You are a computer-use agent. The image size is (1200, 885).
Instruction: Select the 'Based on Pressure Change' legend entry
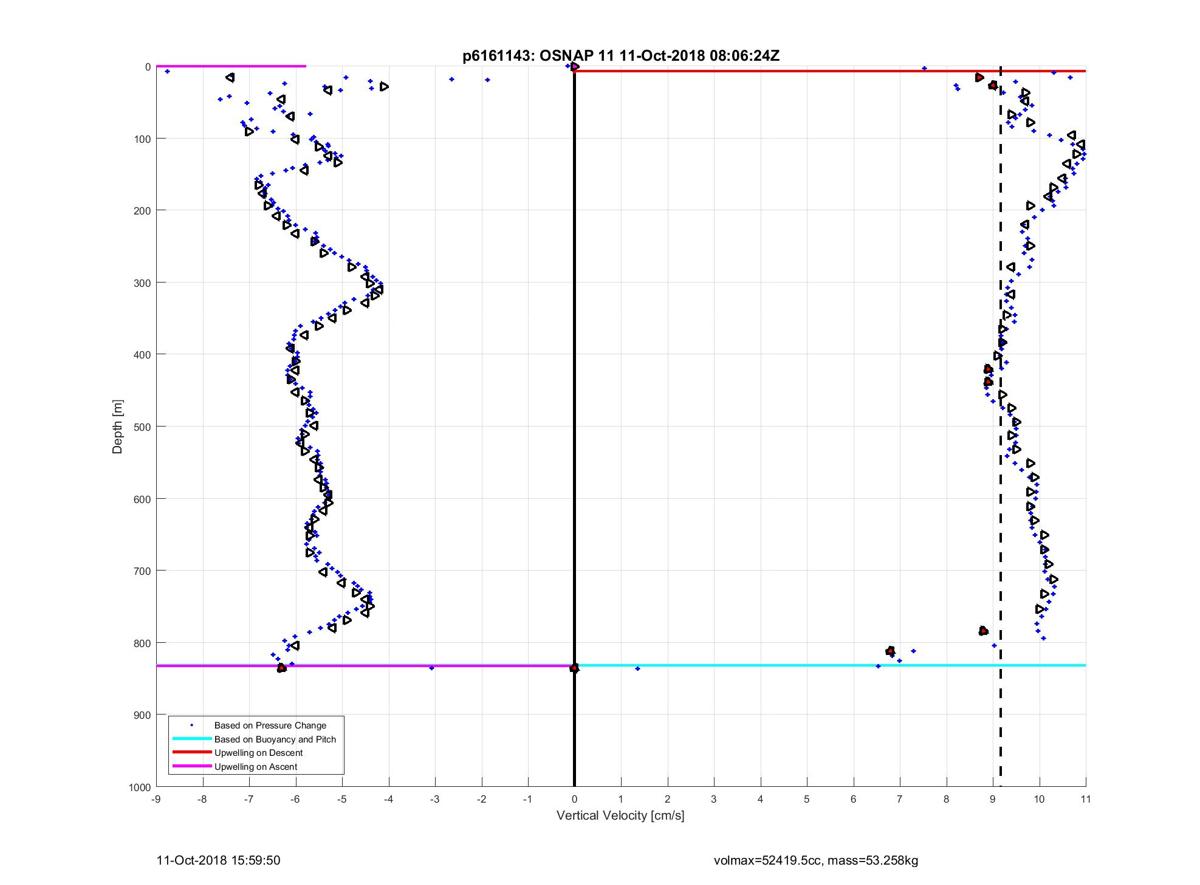(270, 725)
